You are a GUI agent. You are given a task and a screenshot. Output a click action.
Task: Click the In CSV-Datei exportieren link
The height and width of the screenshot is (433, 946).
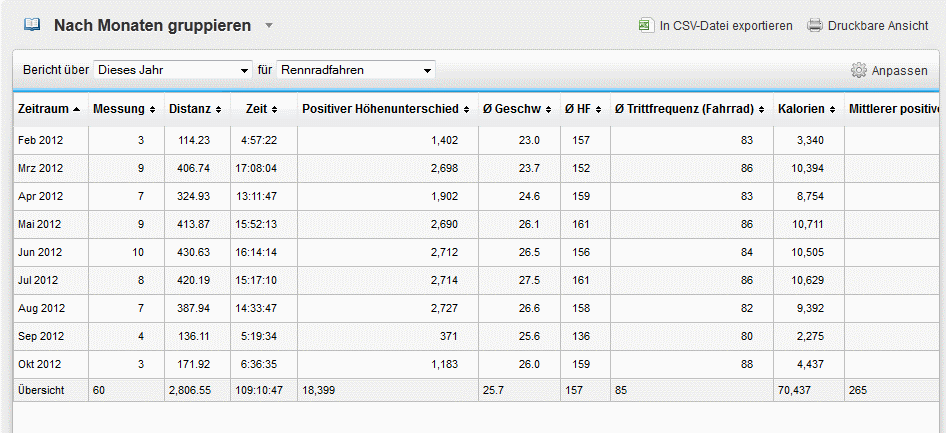[x=725, y=26]
